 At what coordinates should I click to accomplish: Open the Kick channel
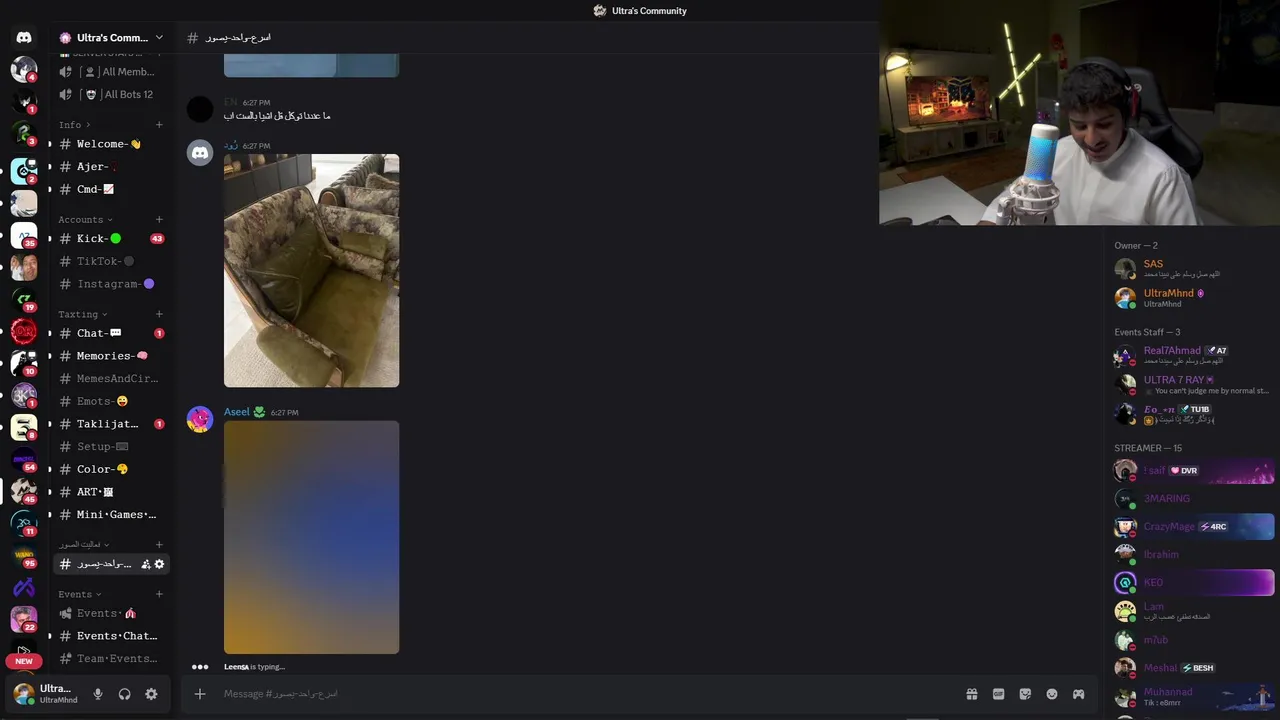[111, 239]
